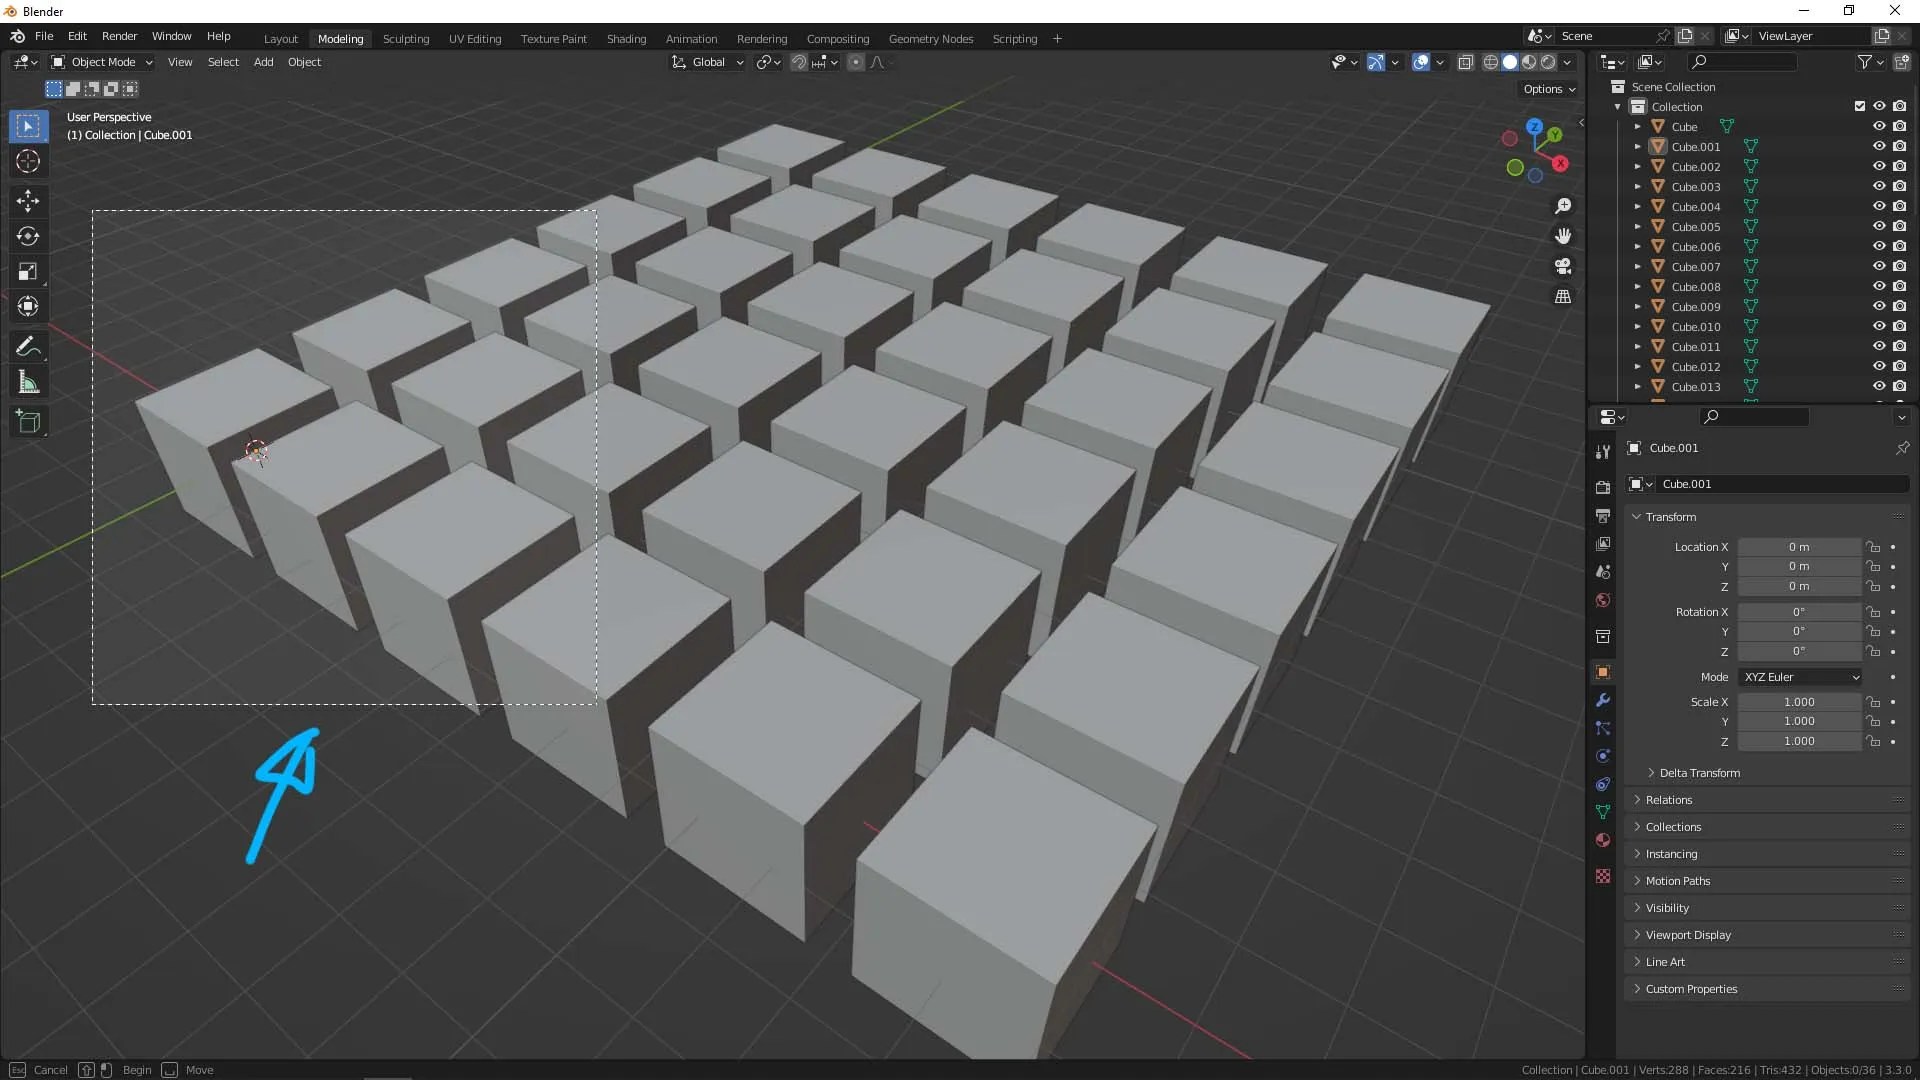Select the Add Cube tool

(x=28, y=421)
